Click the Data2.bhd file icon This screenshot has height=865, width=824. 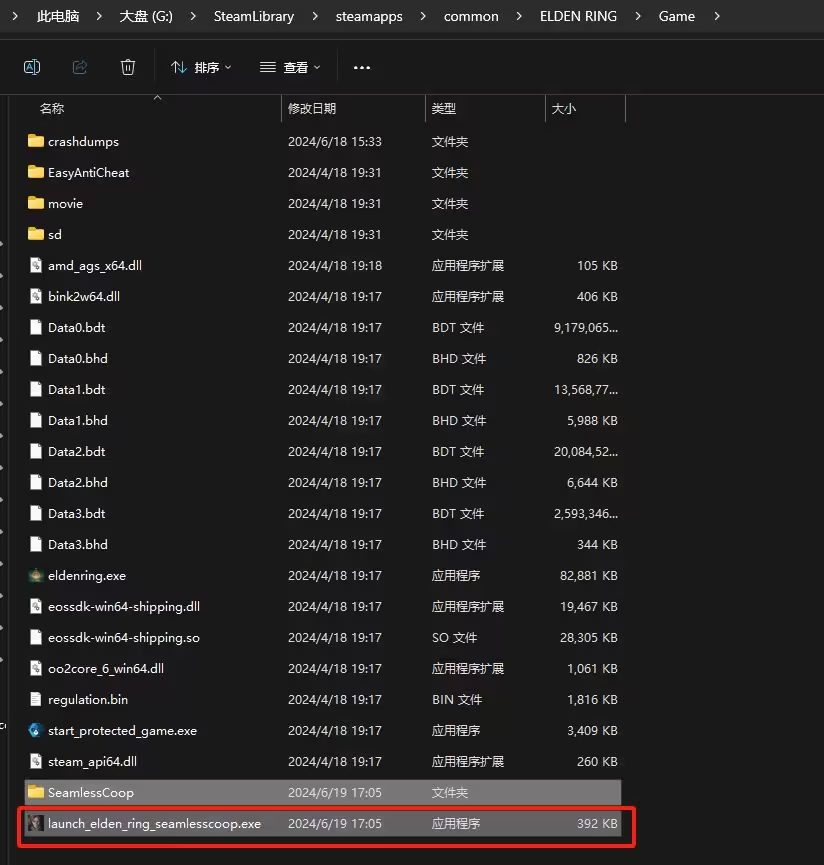pyautogui.click(x=36, y=482)
